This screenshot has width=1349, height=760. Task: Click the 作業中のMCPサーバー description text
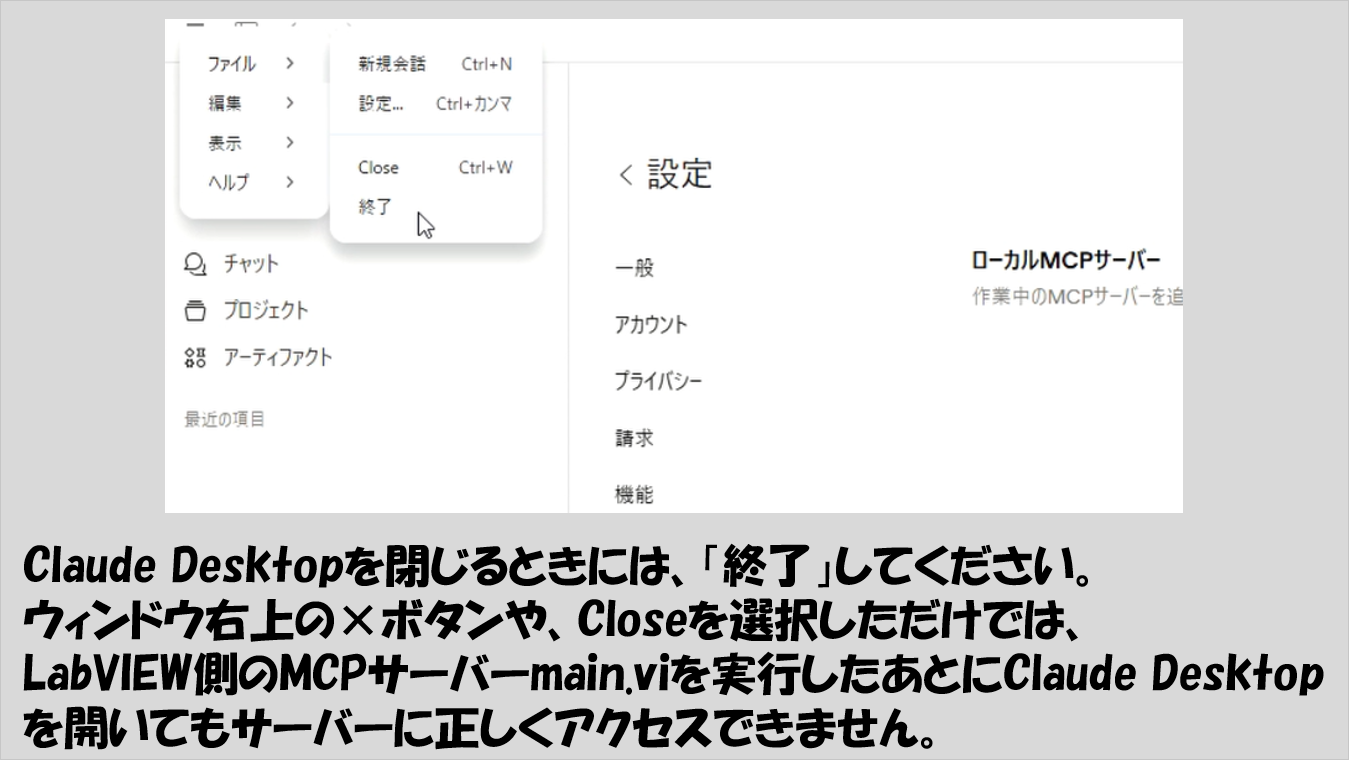[1077, 298]
